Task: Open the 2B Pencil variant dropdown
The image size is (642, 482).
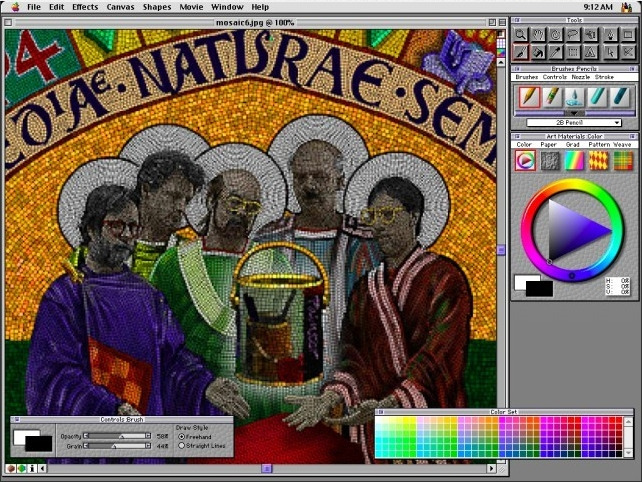Action: point(574,122)
